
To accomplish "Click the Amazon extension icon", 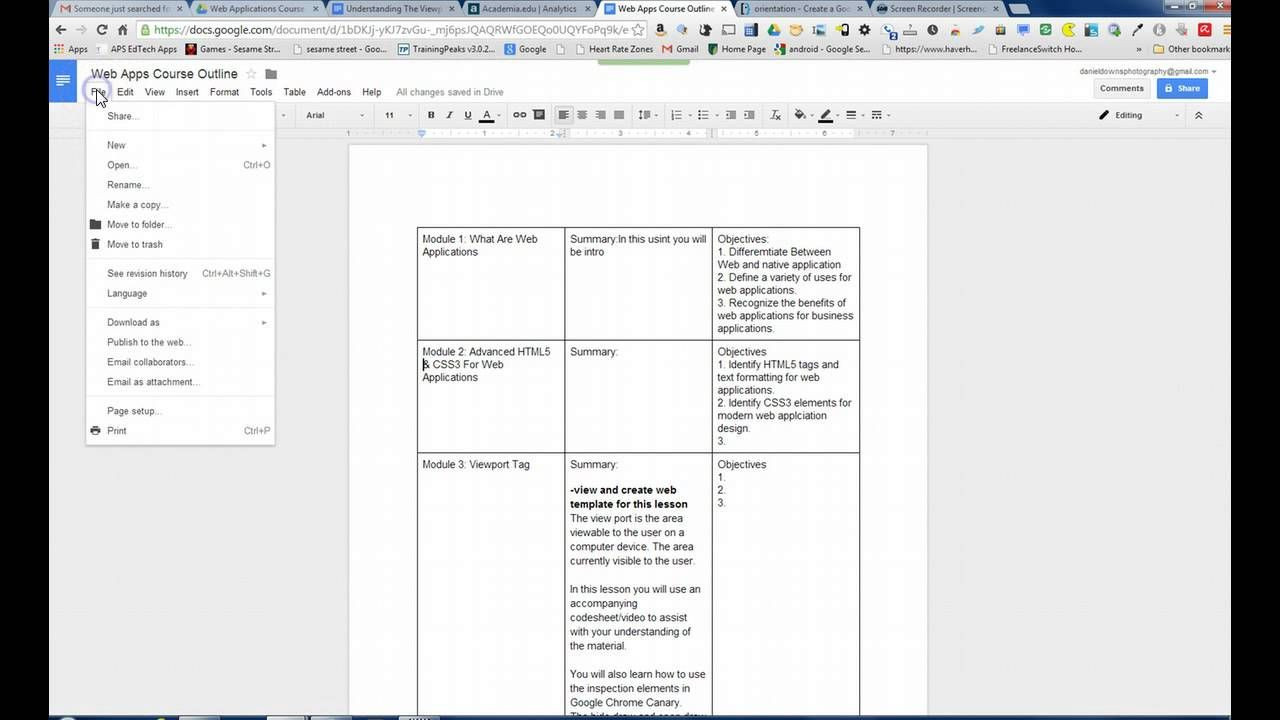I will pyautogui.click(x=660, y=29).
